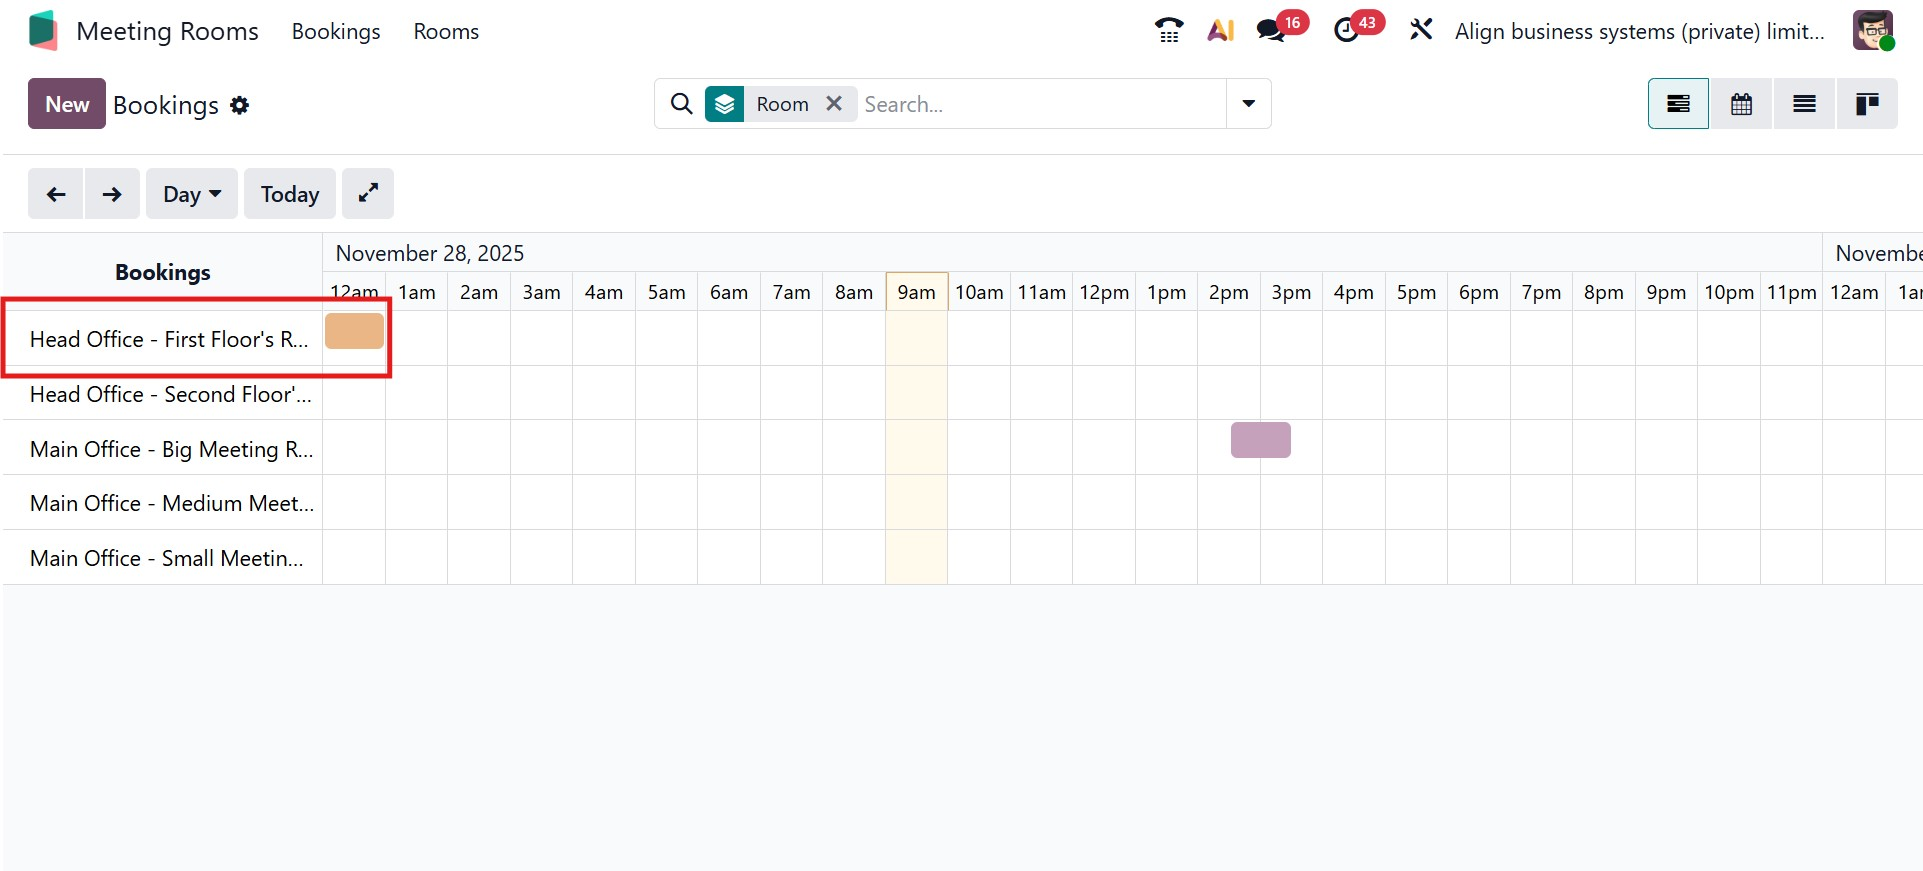Open the activities clock icon

coord(1347,30)
